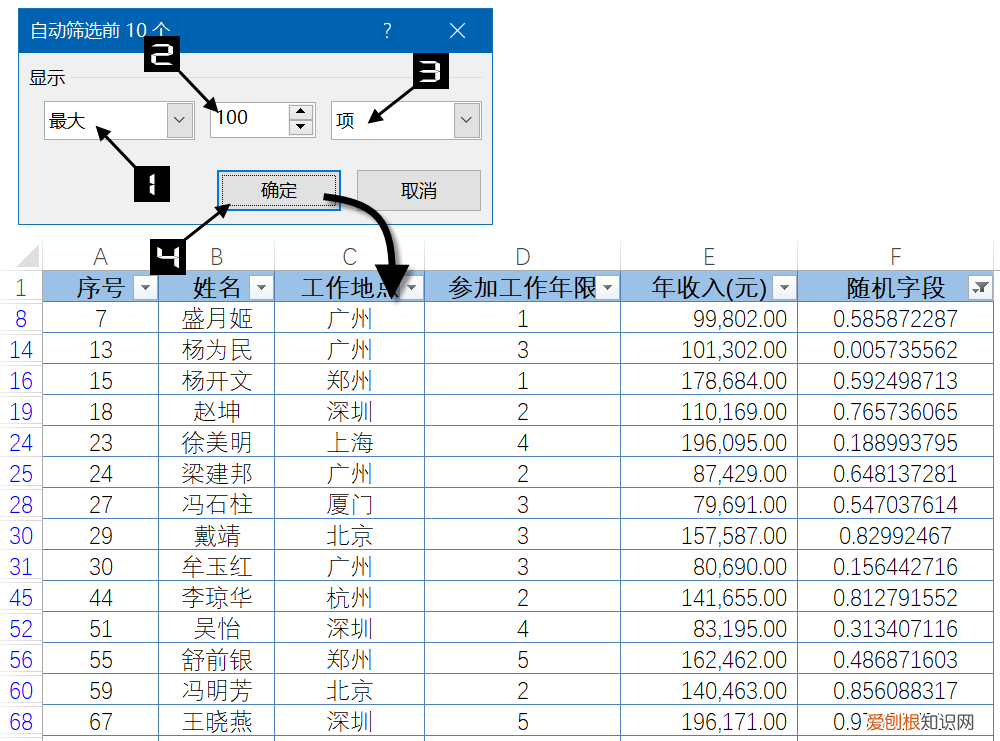Viewport: 1000px width, 741px height.
Task: Click the help question mark in the dialog
Action: point(387,31)
